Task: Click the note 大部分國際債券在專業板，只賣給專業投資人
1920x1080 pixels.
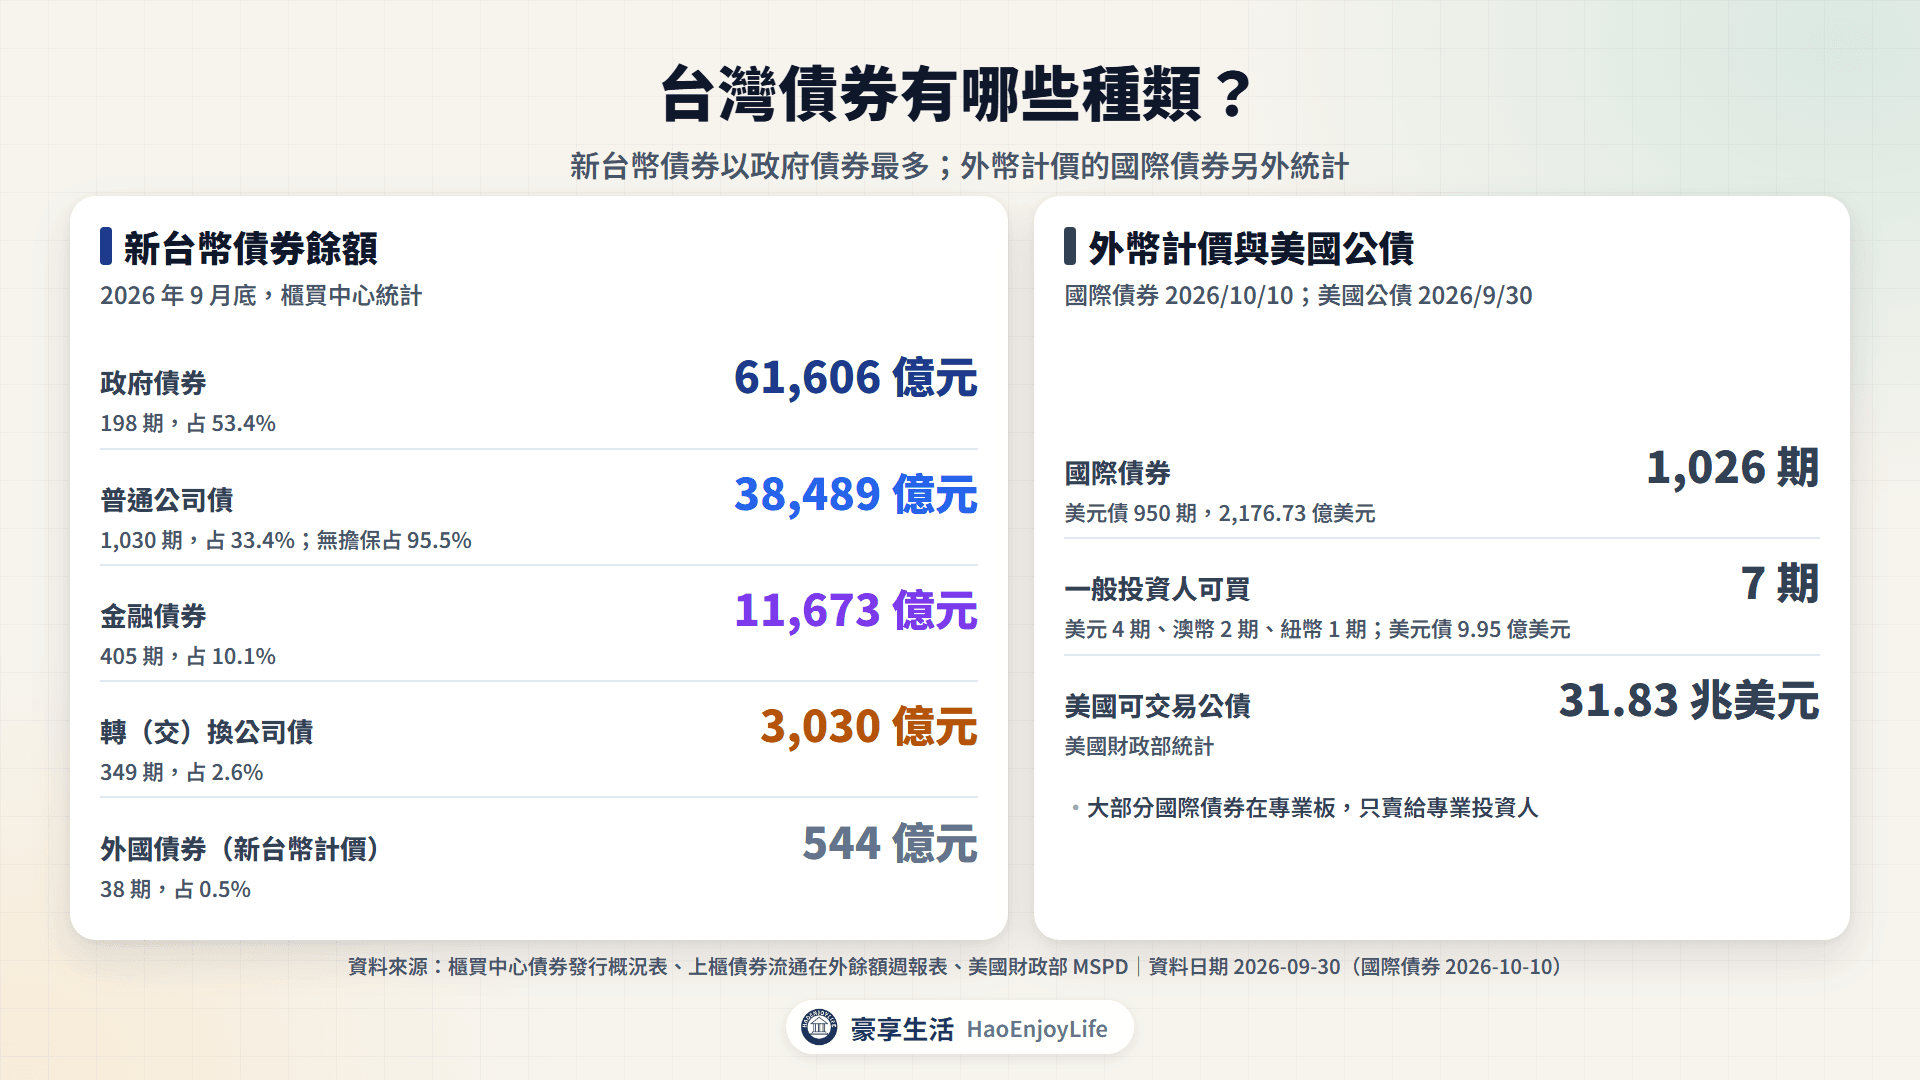Action: pos(1312,808)
